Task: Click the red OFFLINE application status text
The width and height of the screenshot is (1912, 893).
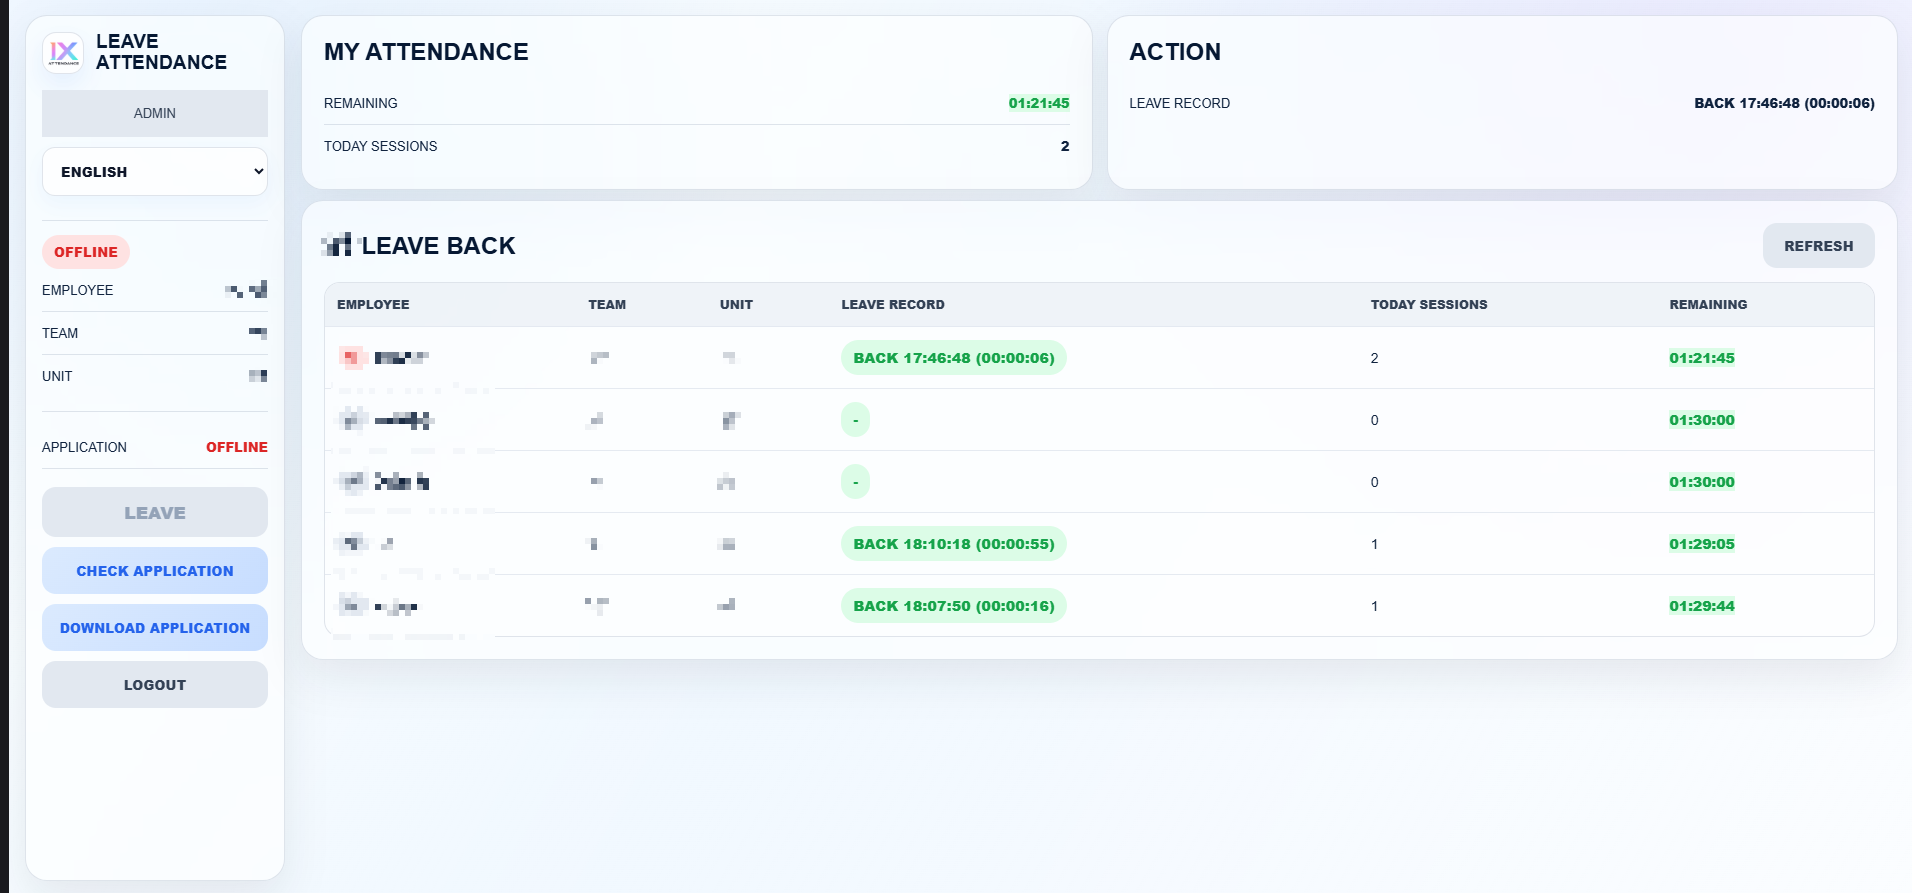Action: [237, 447]
